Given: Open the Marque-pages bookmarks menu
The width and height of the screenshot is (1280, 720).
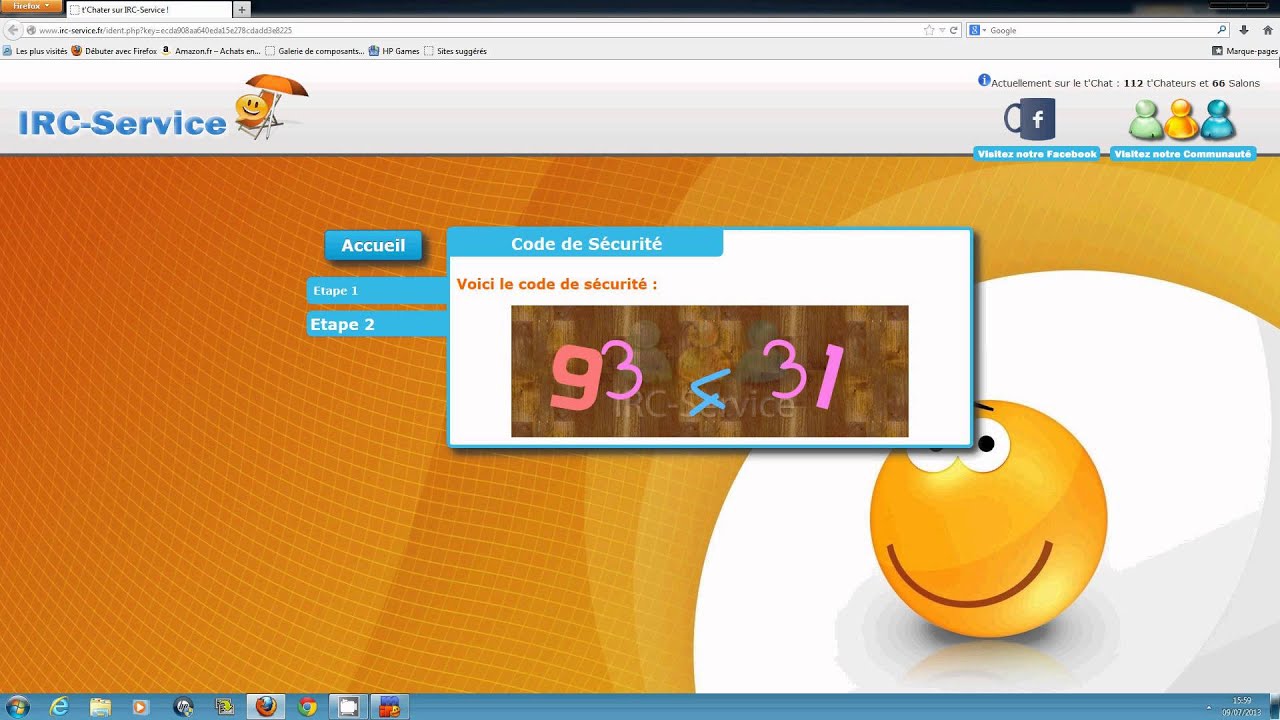Looking at the screenshot, I should (x=1245, y=51).
